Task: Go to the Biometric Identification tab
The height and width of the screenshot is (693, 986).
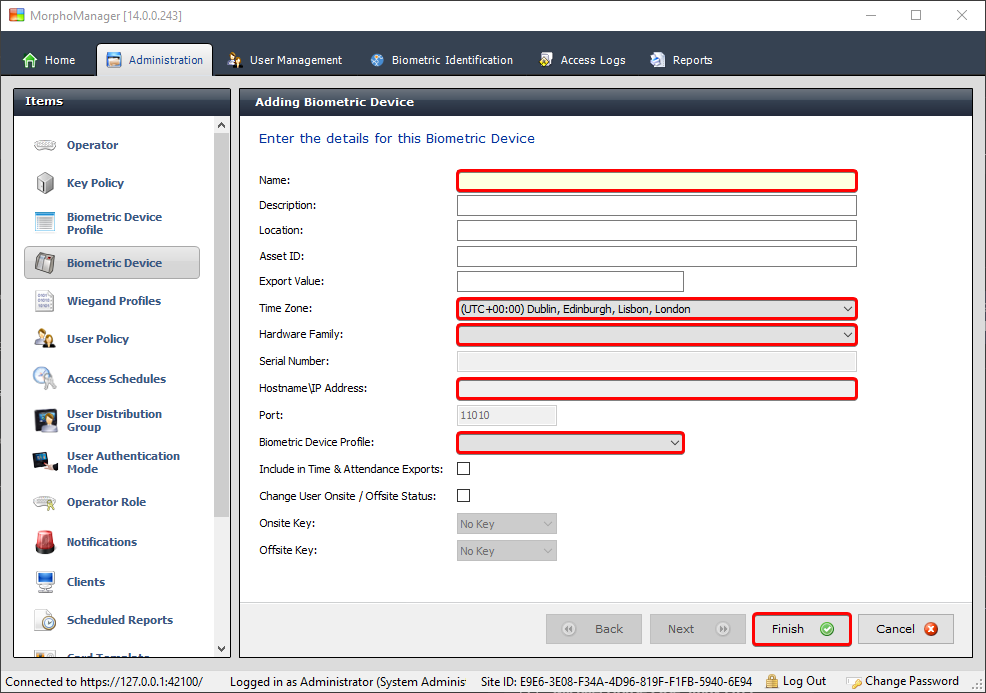Action: pyautogui.click(x=441, y=60)
